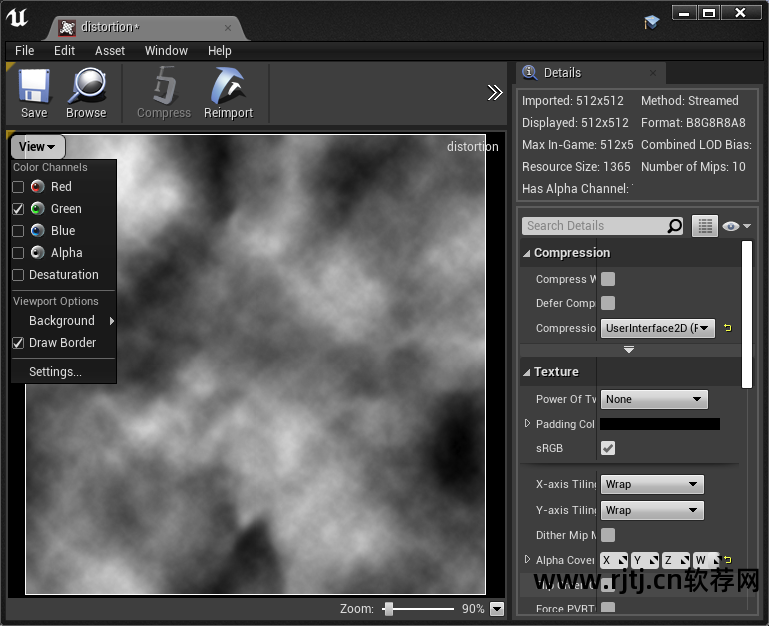This screenshot has width=769, height=626.
Task: Expand the Alpha Coverage property
Action: coord(527,559)
